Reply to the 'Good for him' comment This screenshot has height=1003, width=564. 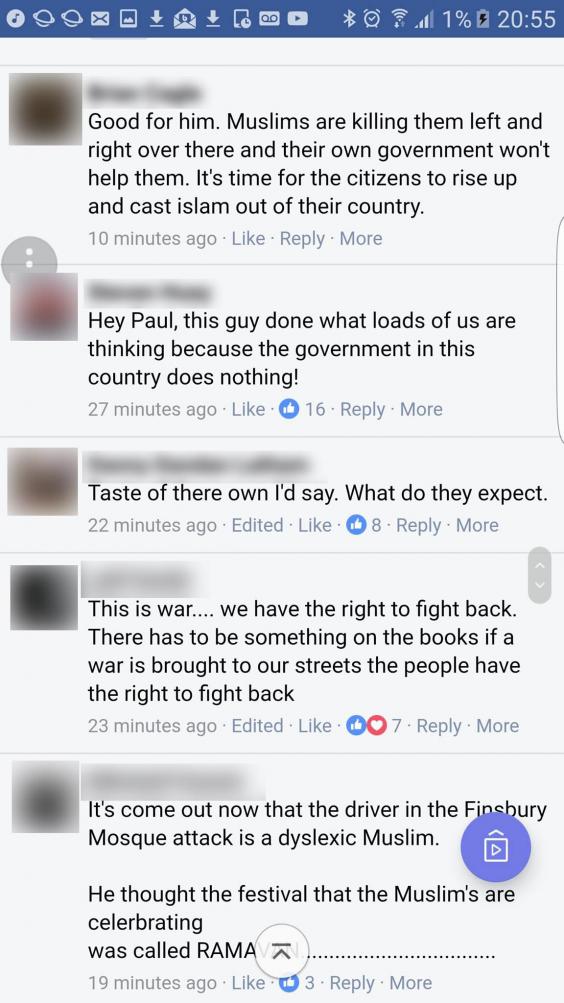pyautogui.click(x=302, y=239)
